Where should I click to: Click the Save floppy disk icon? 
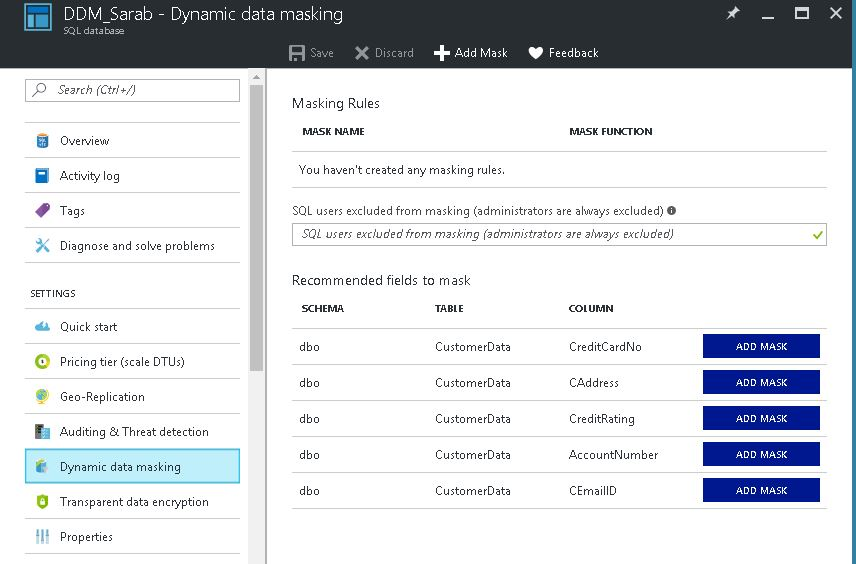click(296, 53)
